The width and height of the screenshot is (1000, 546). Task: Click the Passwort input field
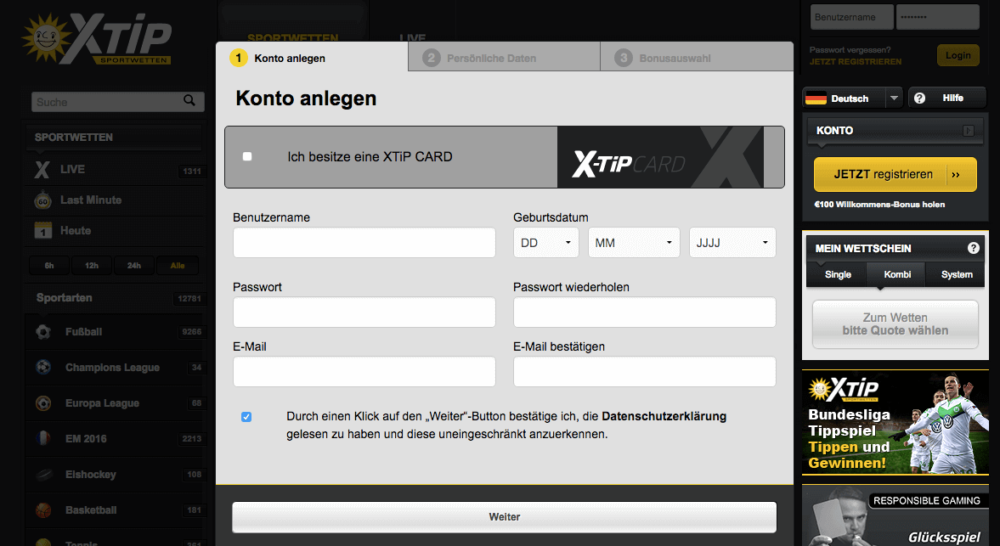click(x=364, y=312)
